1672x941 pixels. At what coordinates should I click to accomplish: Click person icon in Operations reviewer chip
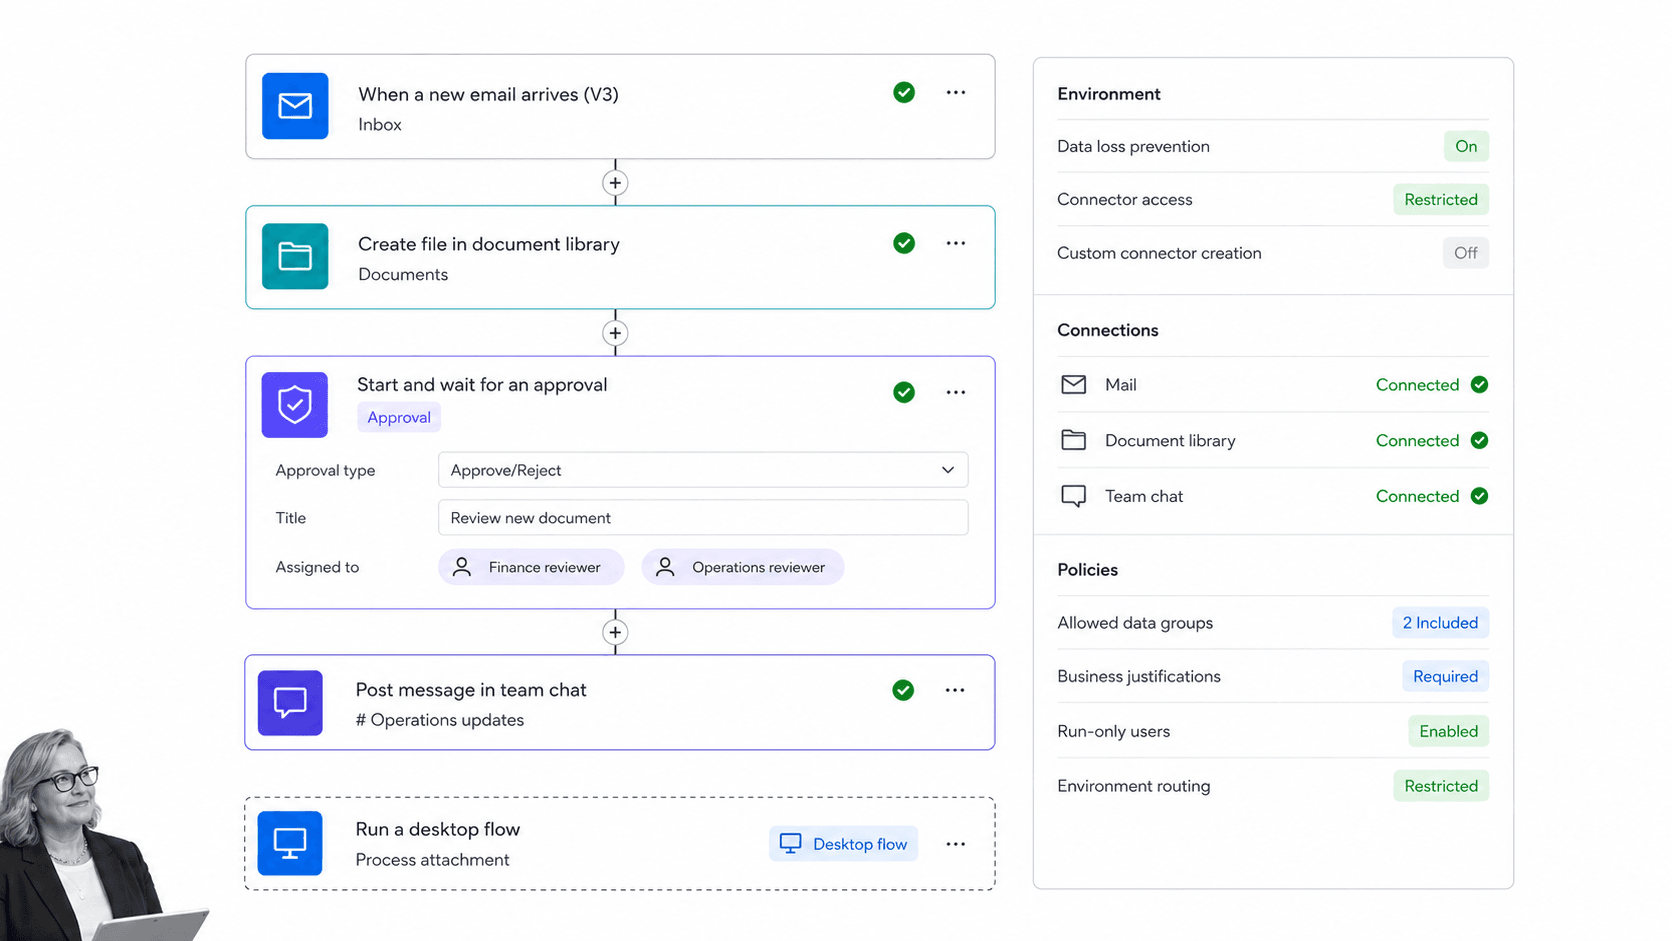pyautogui.click(x=665, y=567)
